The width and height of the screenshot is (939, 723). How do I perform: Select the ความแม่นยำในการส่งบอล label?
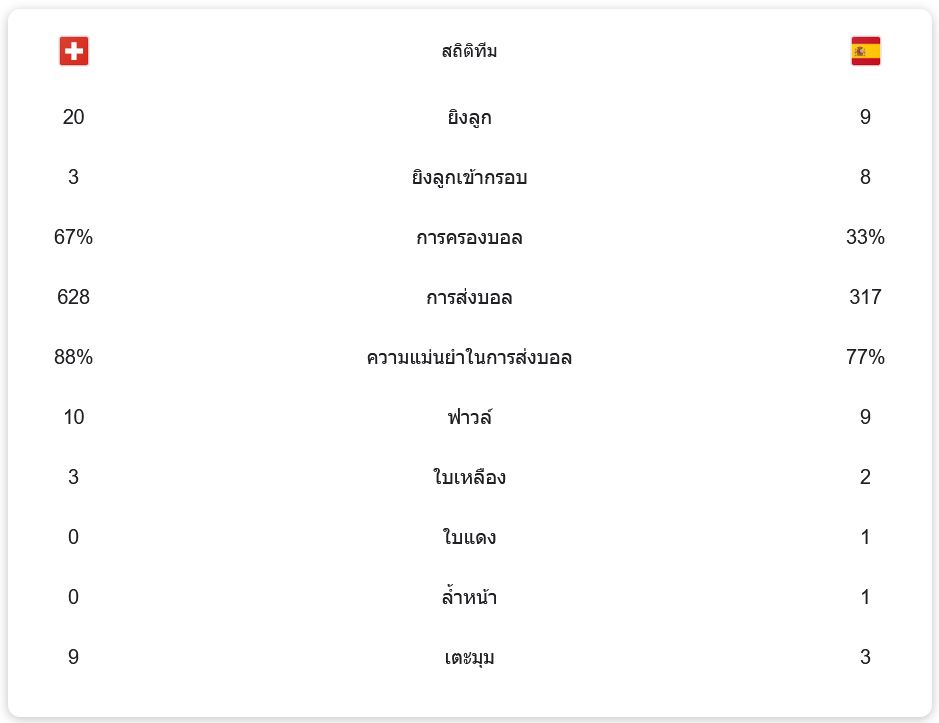[469, 358]
